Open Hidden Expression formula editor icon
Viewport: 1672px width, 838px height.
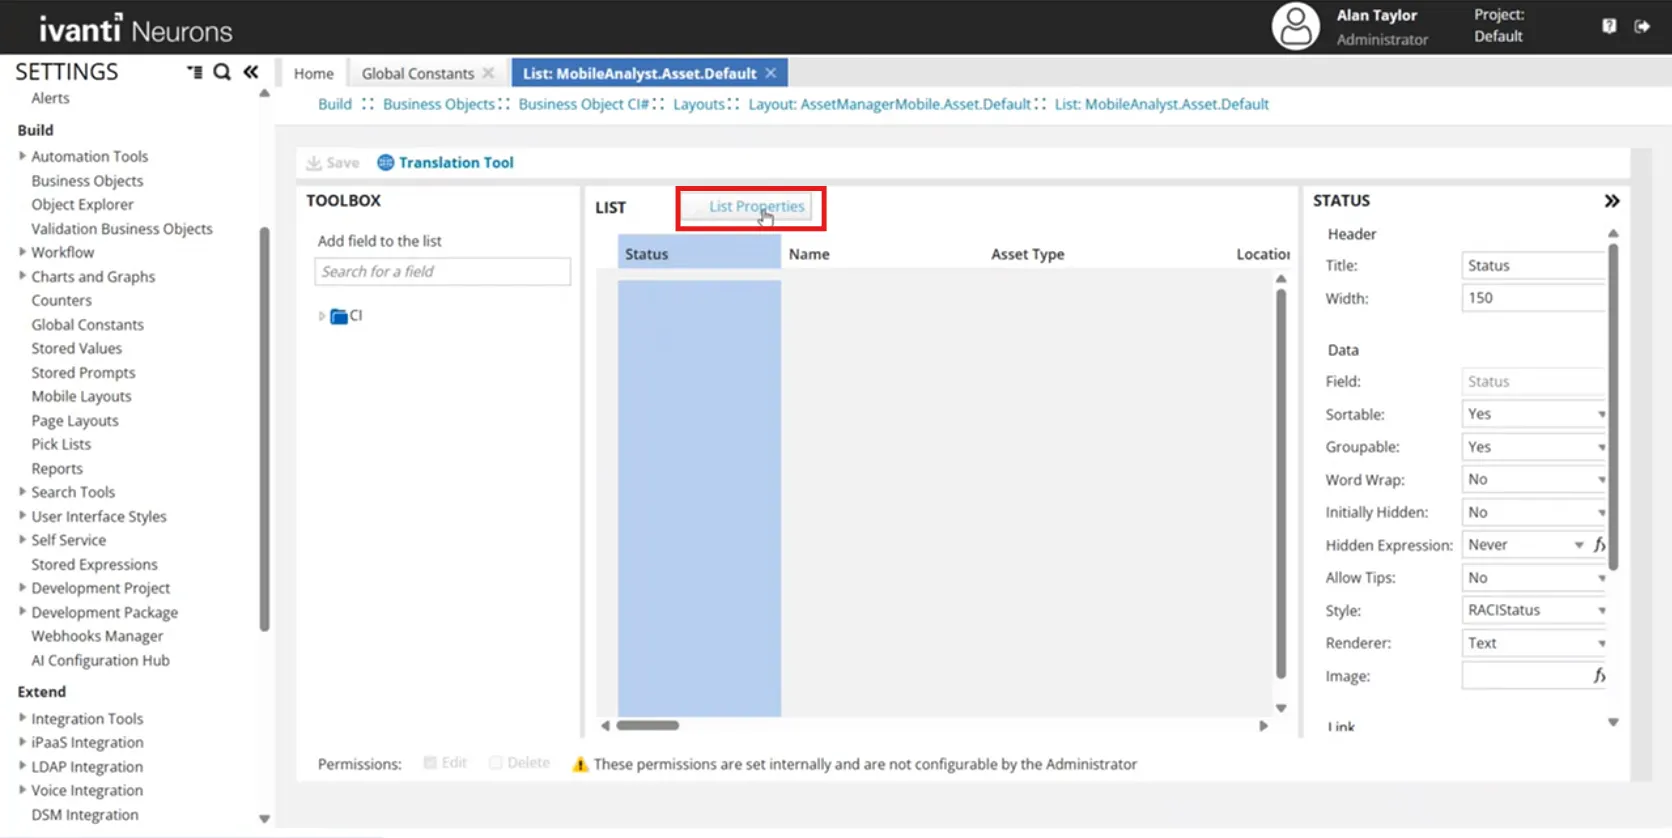pos(1599,545)
